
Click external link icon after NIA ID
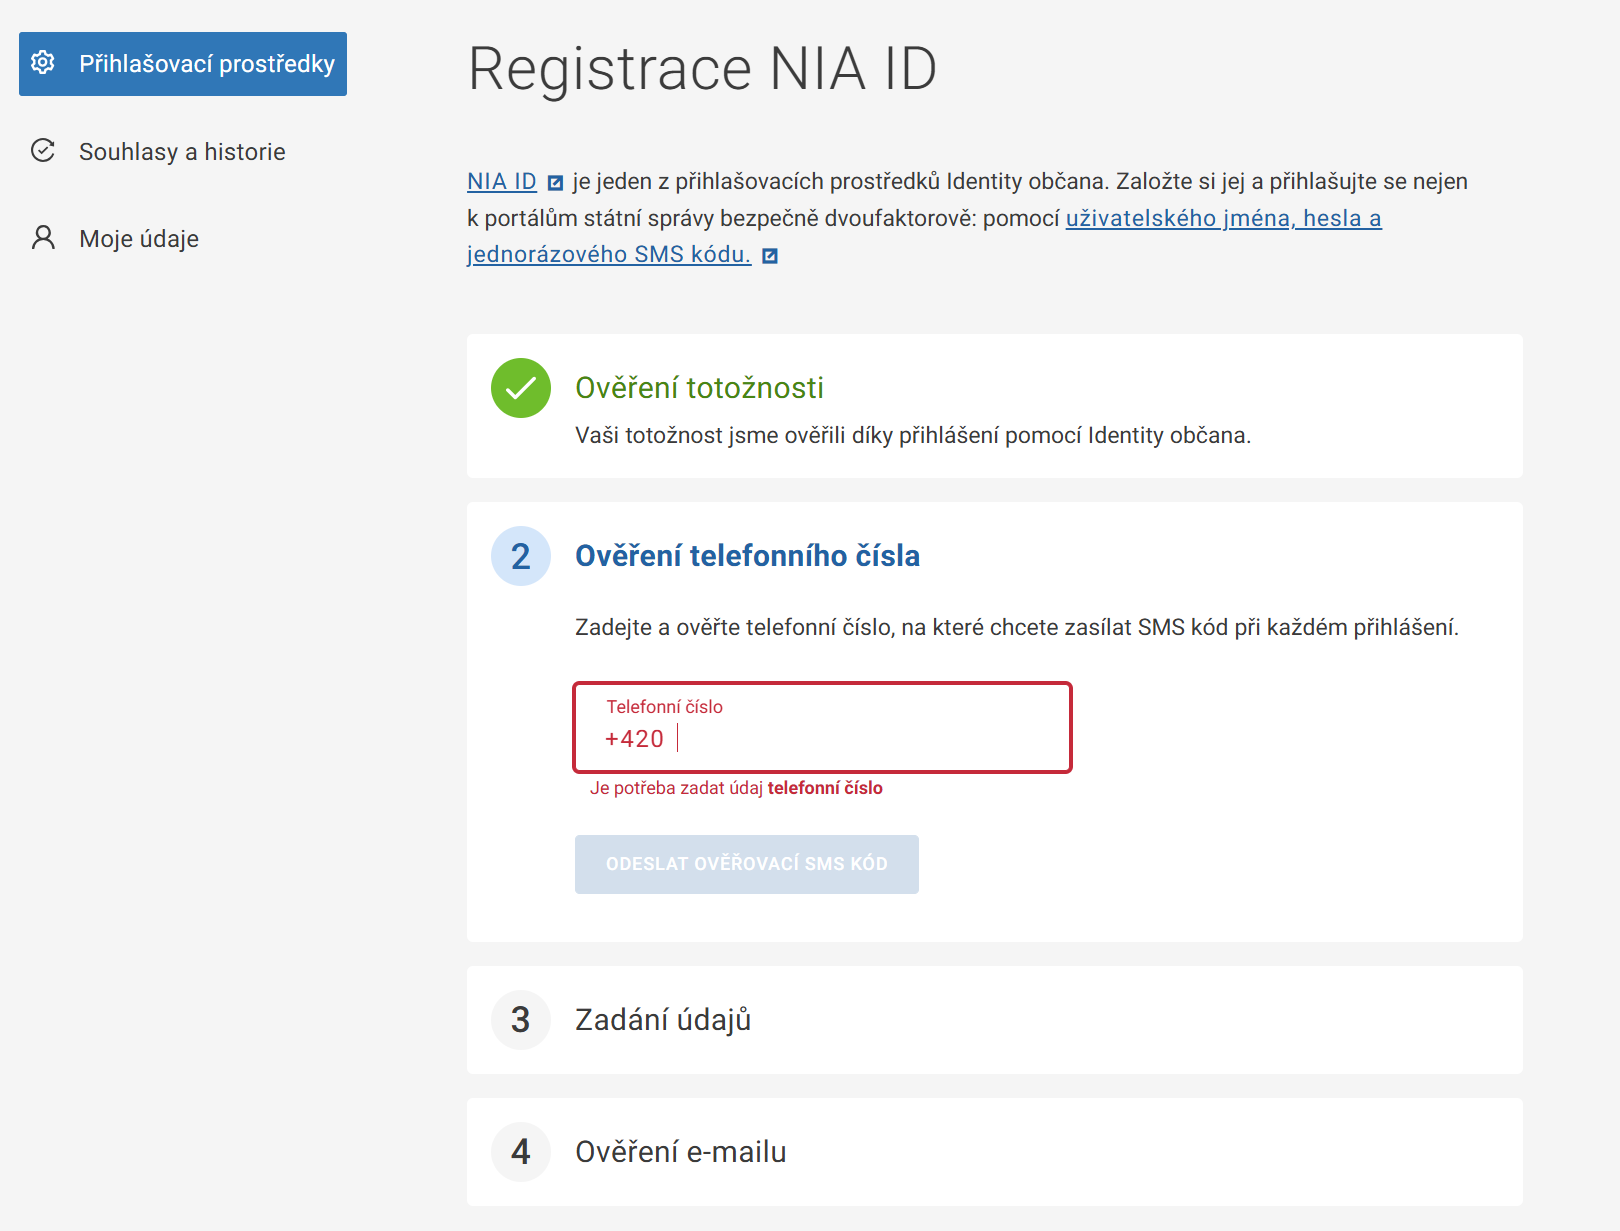coord(556,183)
